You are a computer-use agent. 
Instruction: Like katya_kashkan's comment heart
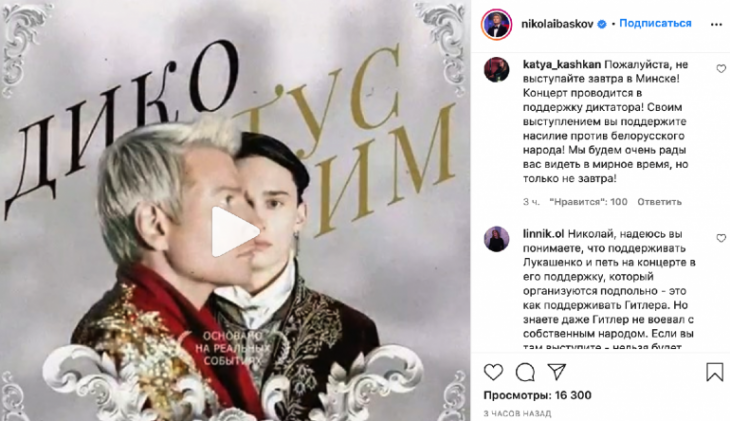tap(721, 69)
